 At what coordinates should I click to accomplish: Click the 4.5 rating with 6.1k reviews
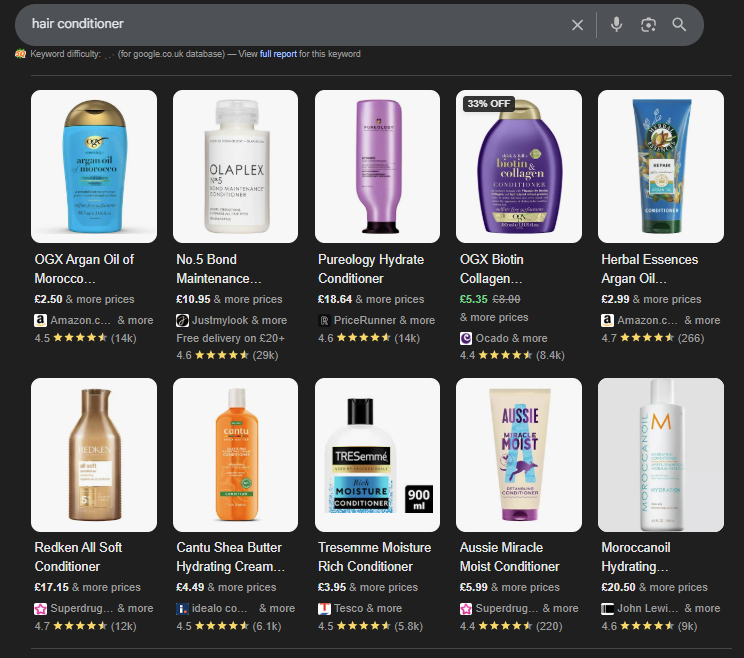229,626
